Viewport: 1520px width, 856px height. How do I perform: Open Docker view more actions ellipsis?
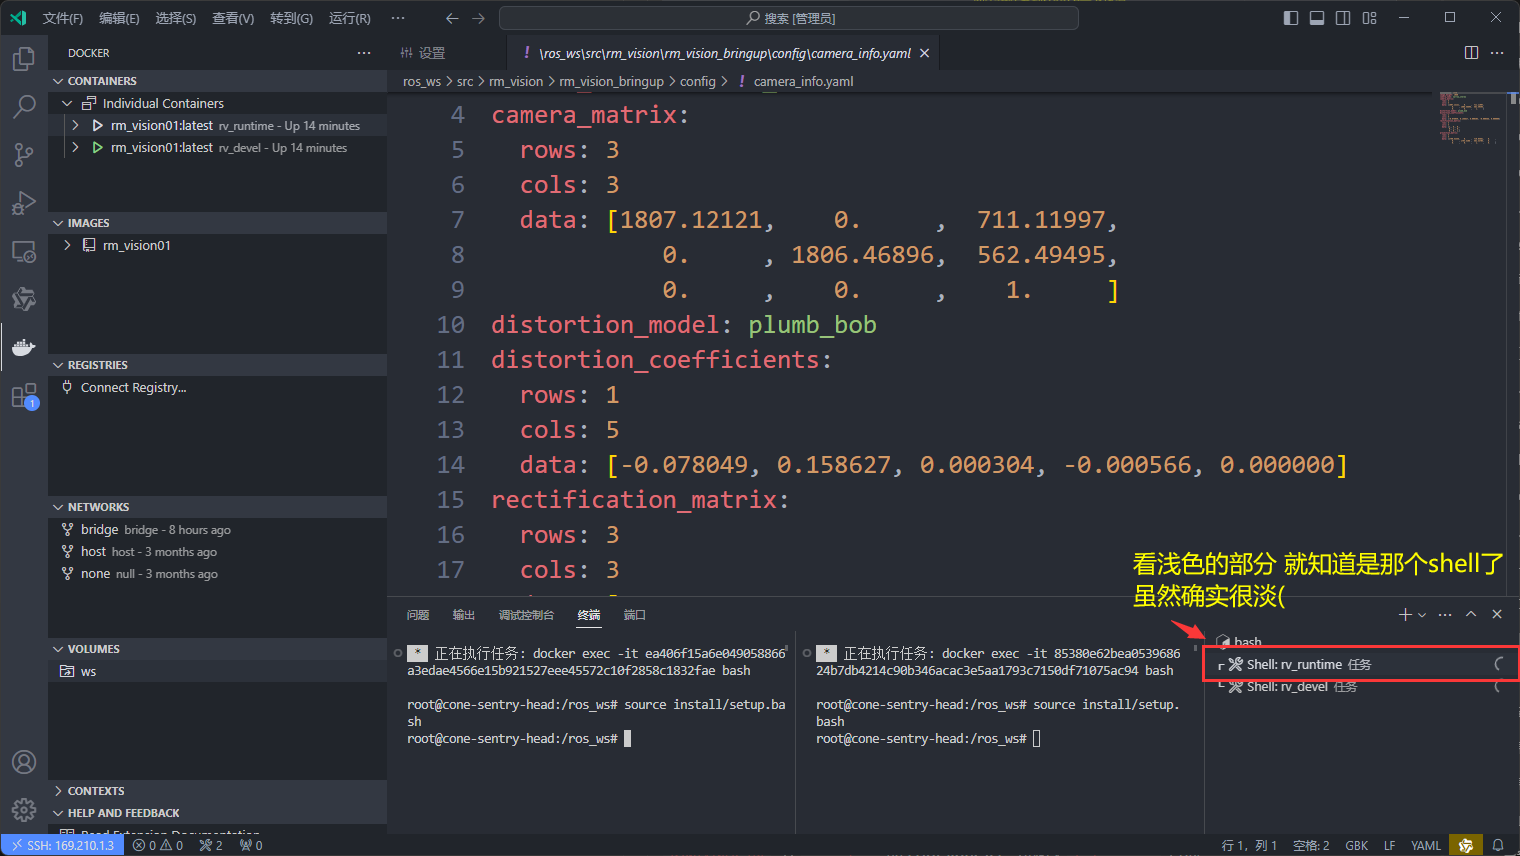point(364,53)
